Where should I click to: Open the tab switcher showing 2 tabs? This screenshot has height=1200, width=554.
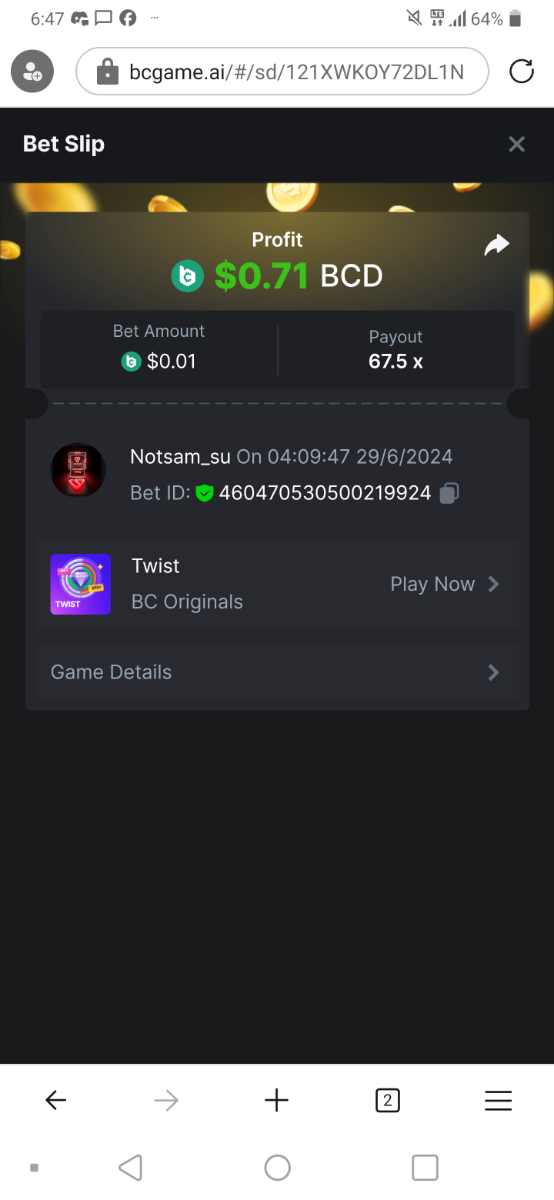click(387, 1101)
